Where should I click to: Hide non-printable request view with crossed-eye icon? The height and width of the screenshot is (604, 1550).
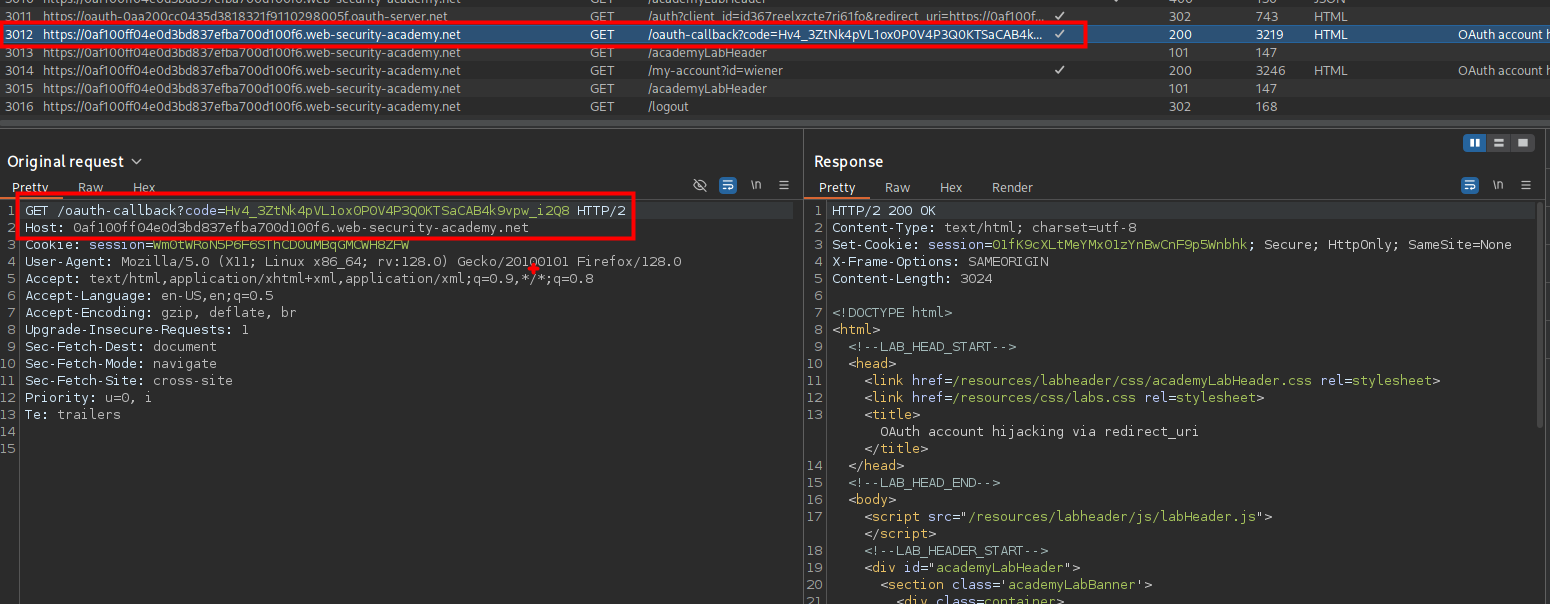point(700,186)
